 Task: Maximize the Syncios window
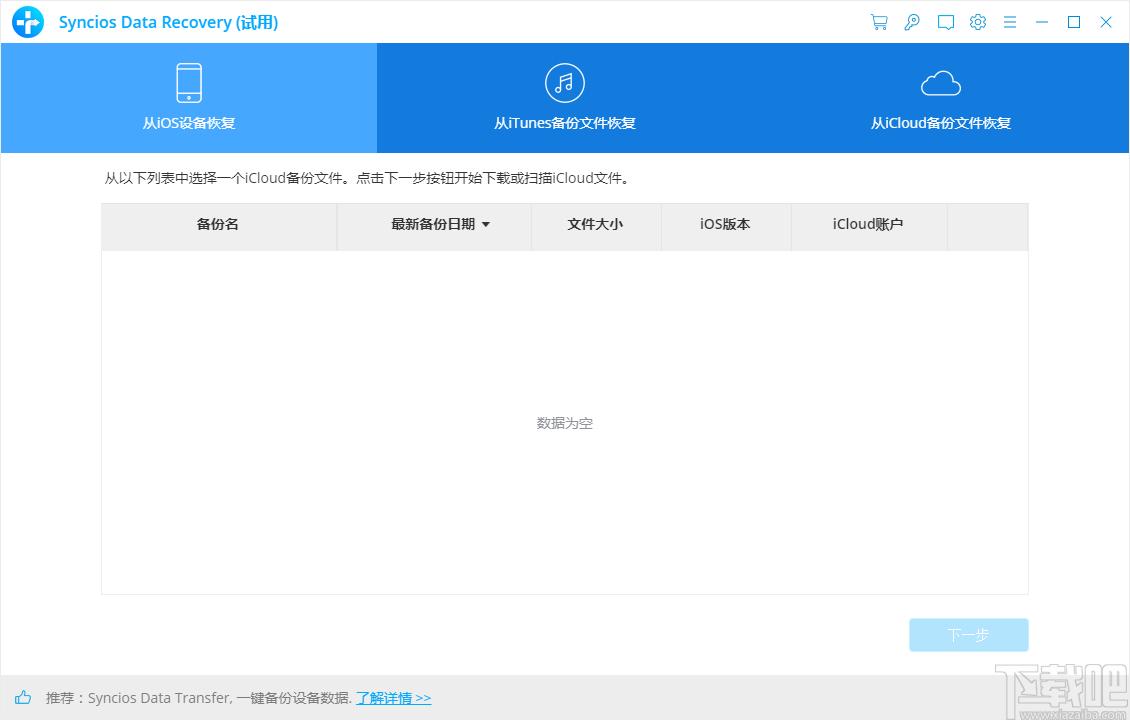coord(1074,22)
